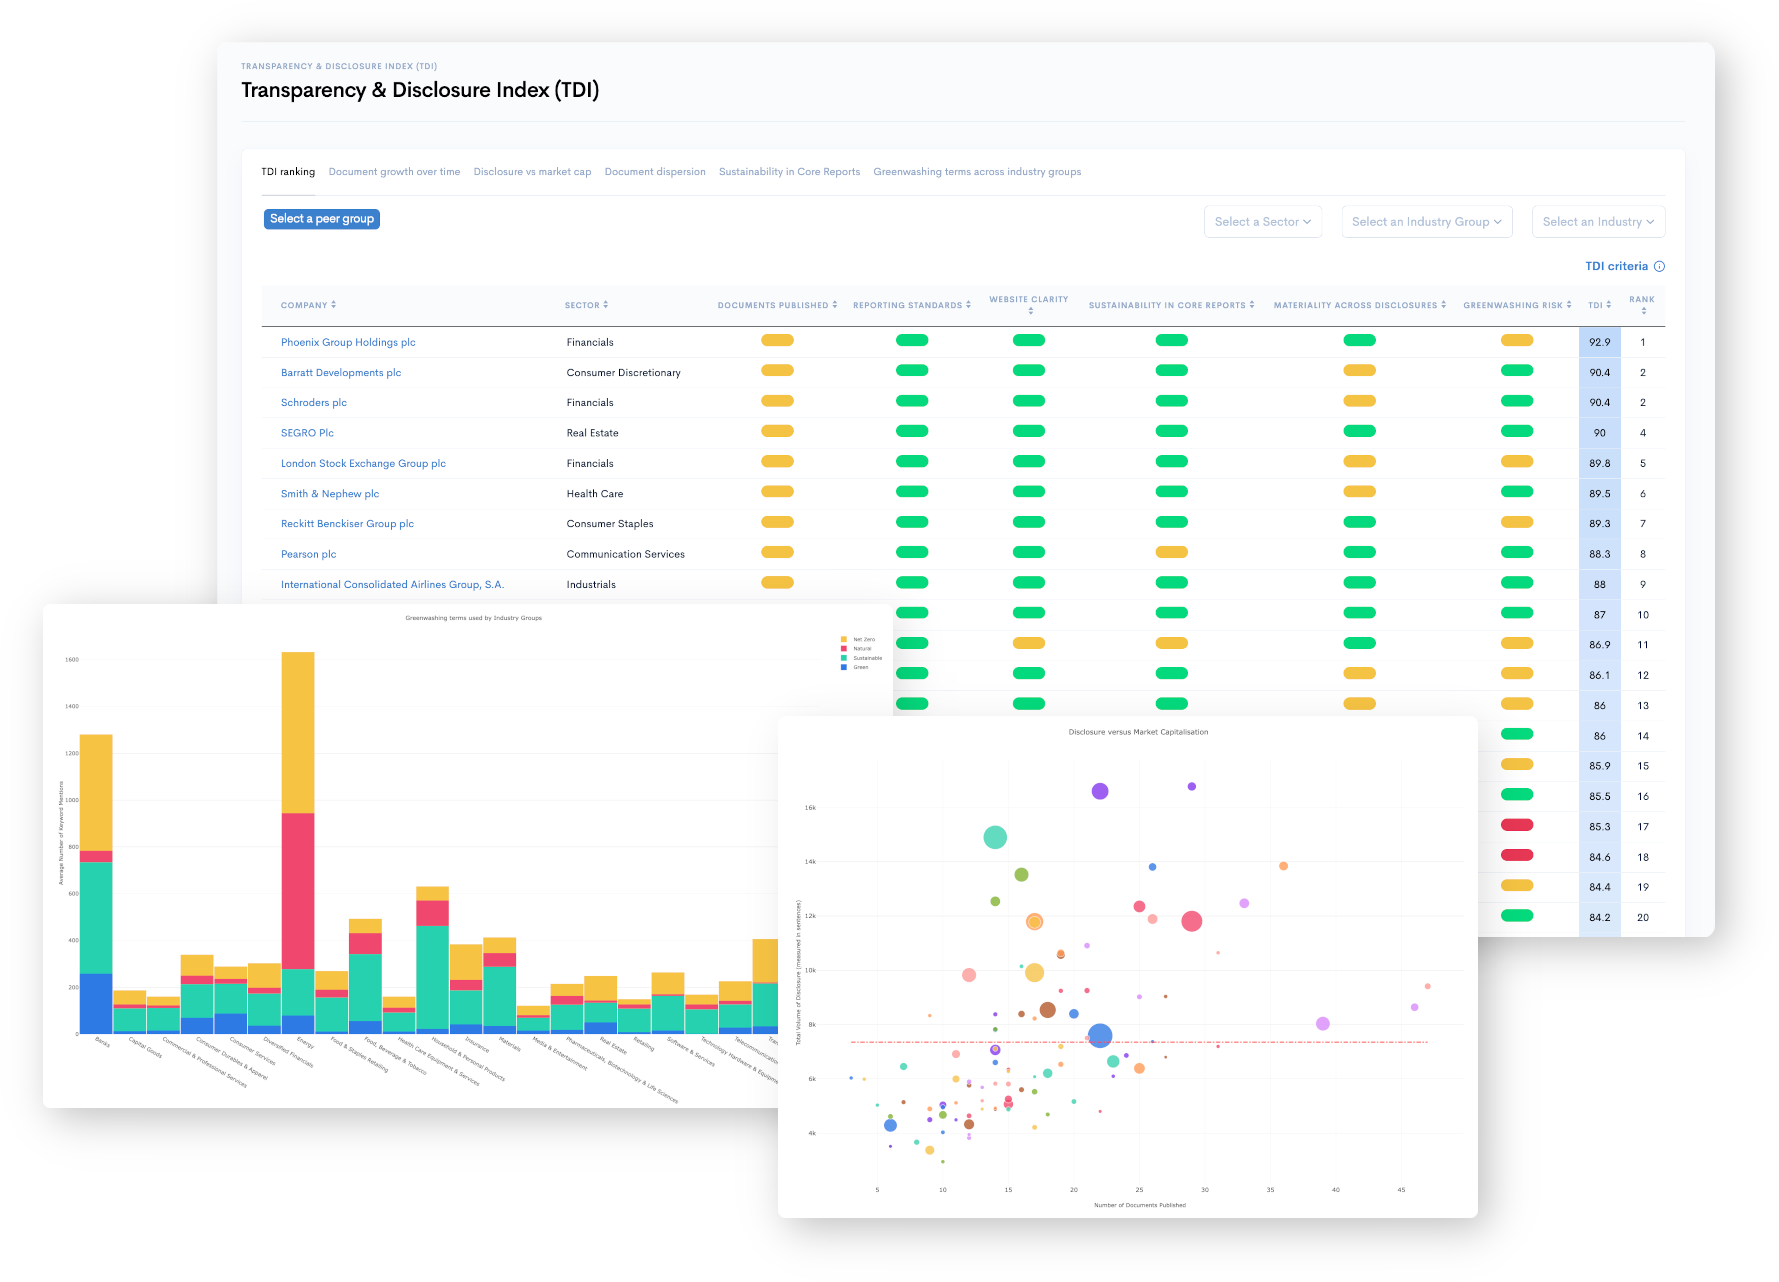Viewport: 1779px width, 1282px height.
Task: Sort by Company column arrows
Action: [334, 305]
